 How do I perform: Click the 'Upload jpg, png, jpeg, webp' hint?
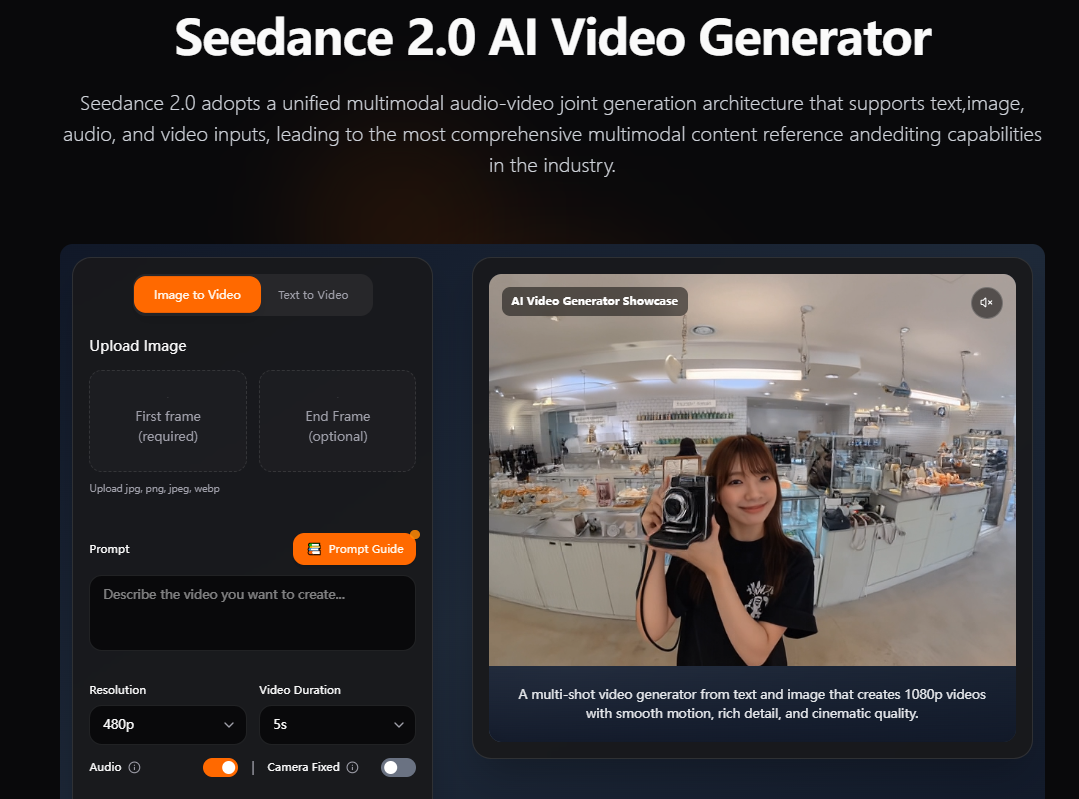click(x=155, y=489)
